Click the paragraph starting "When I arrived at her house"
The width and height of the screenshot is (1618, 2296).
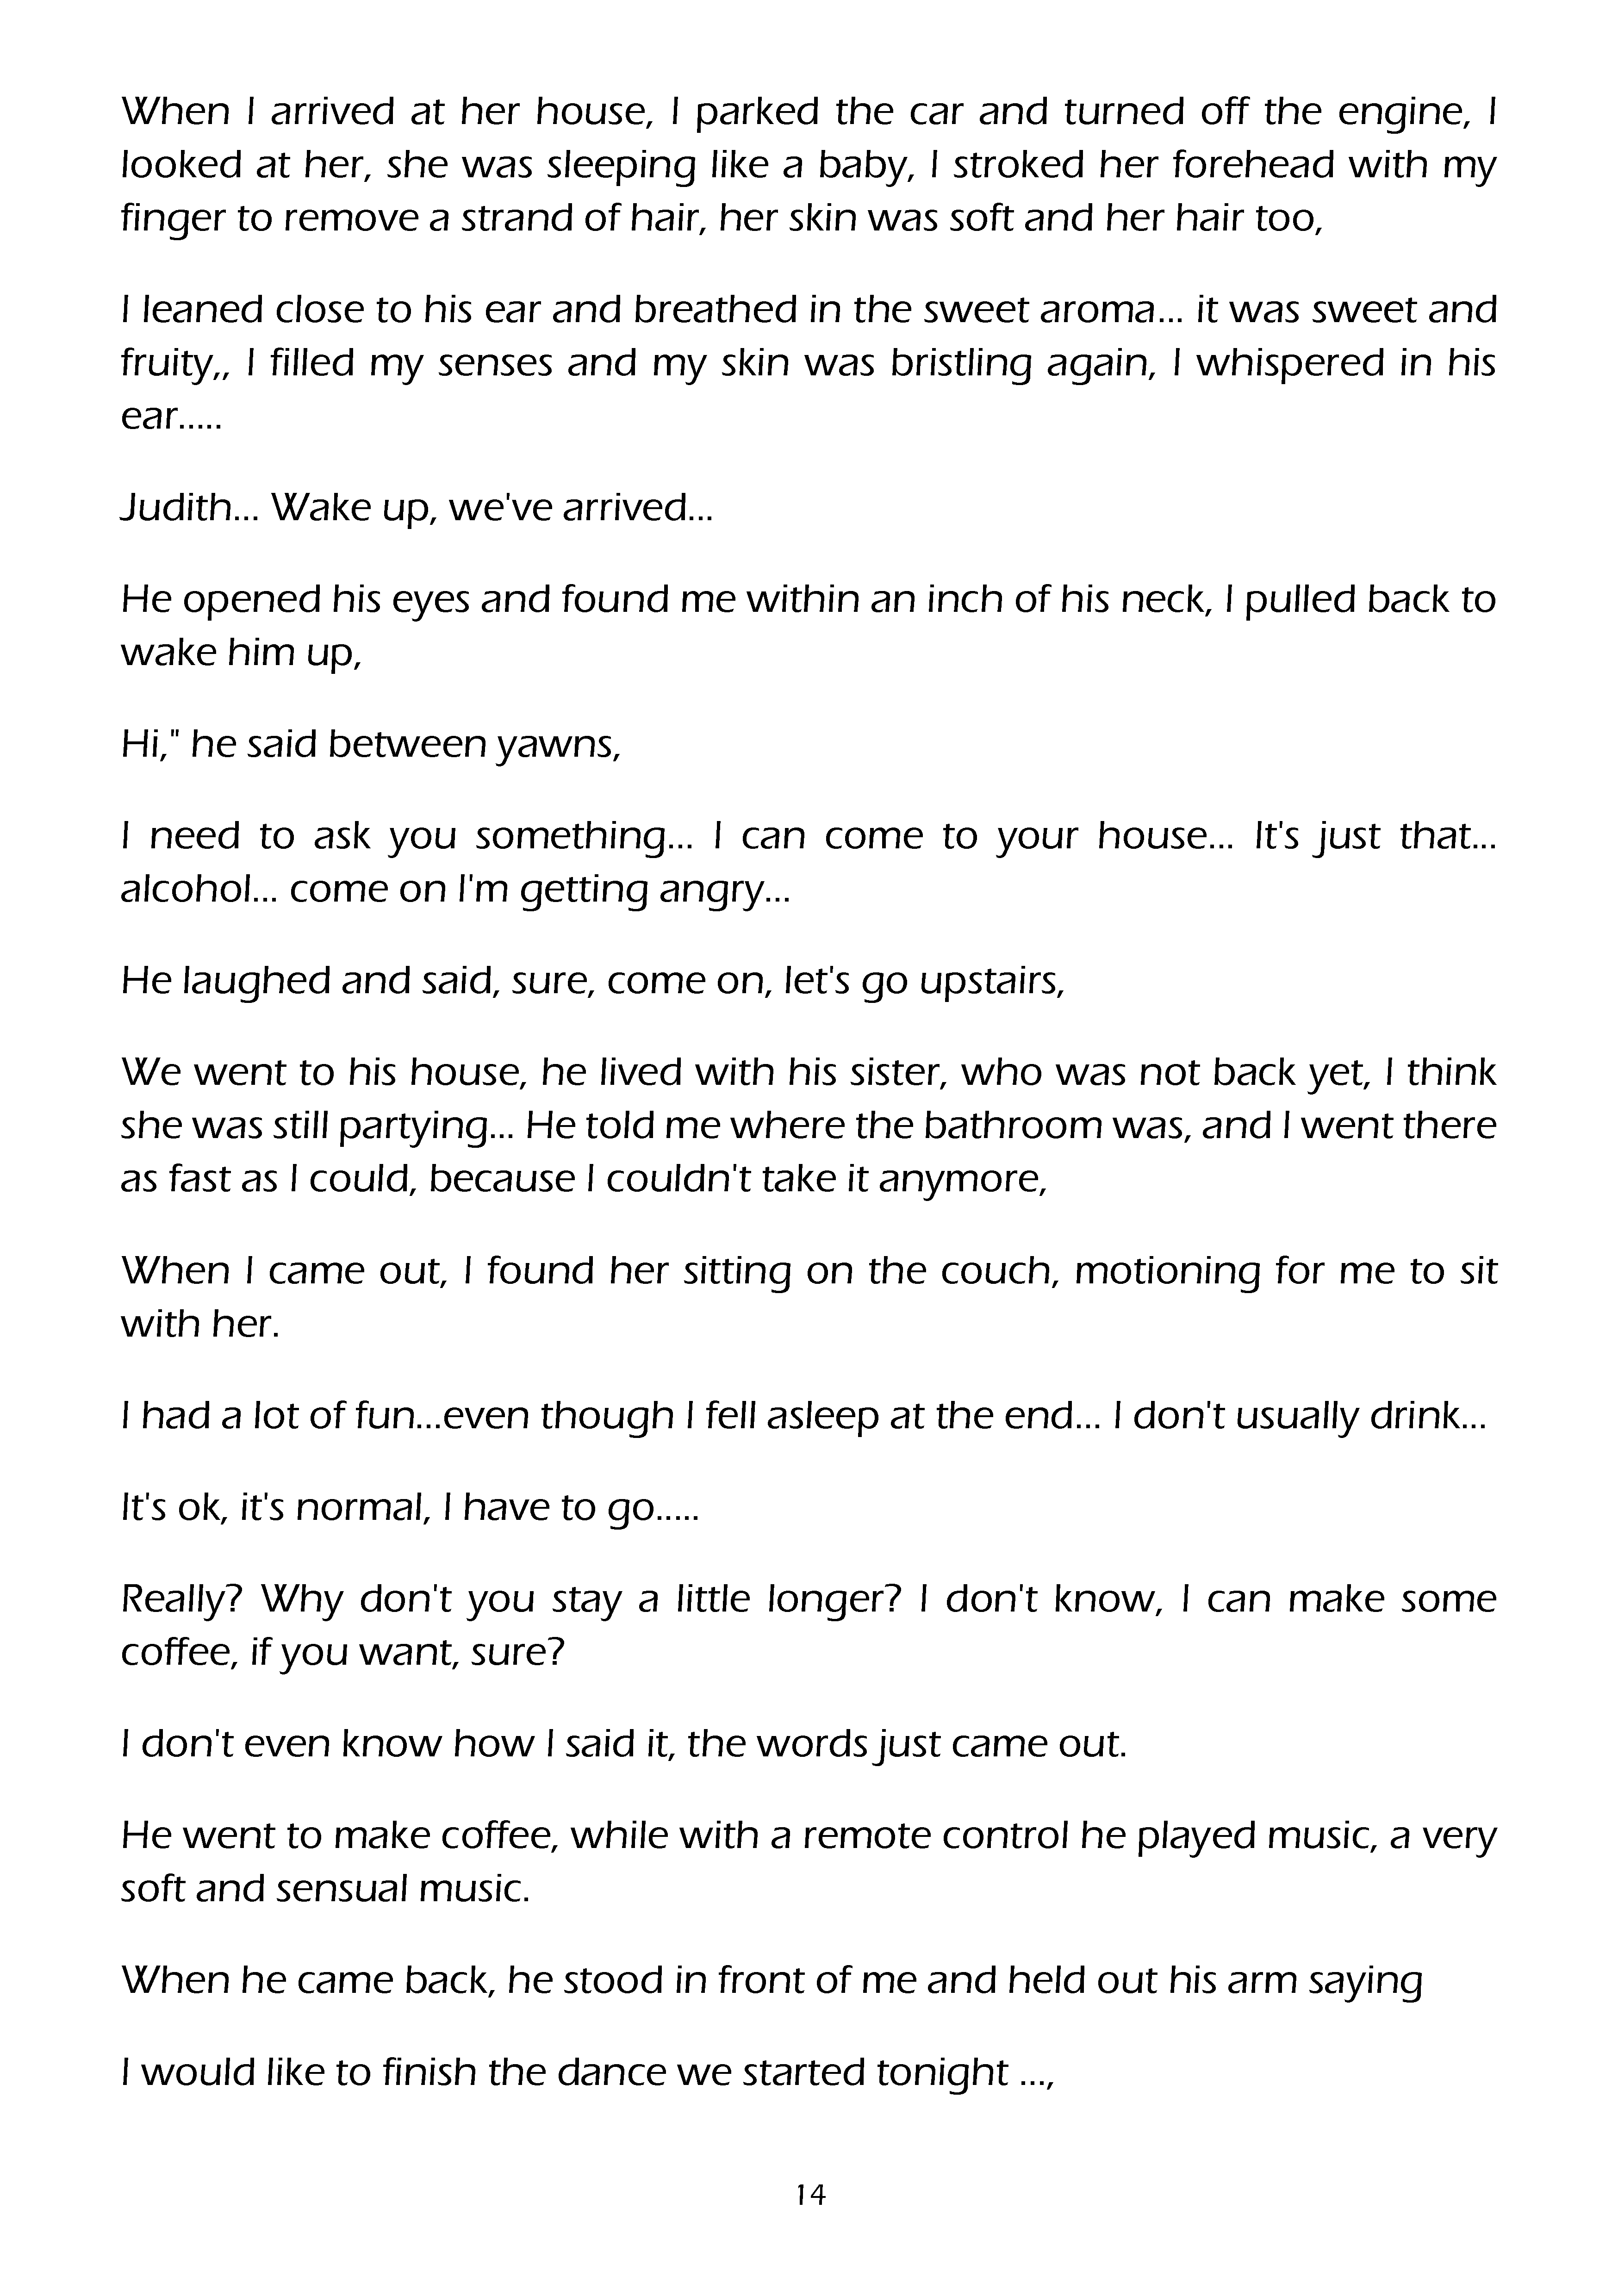pyautogui.click(x=808, y=164)
